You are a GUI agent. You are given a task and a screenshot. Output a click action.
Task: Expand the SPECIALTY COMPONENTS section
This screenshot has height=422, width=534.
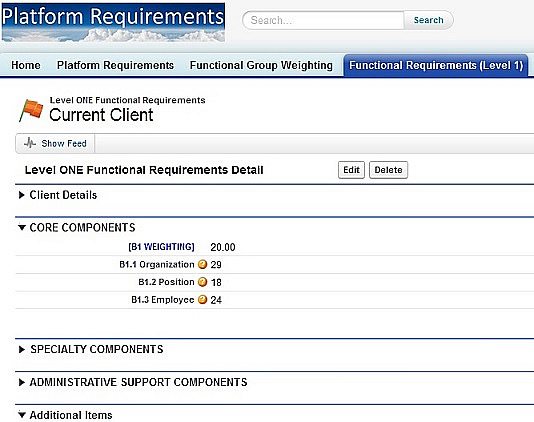(x=22, y=349)
